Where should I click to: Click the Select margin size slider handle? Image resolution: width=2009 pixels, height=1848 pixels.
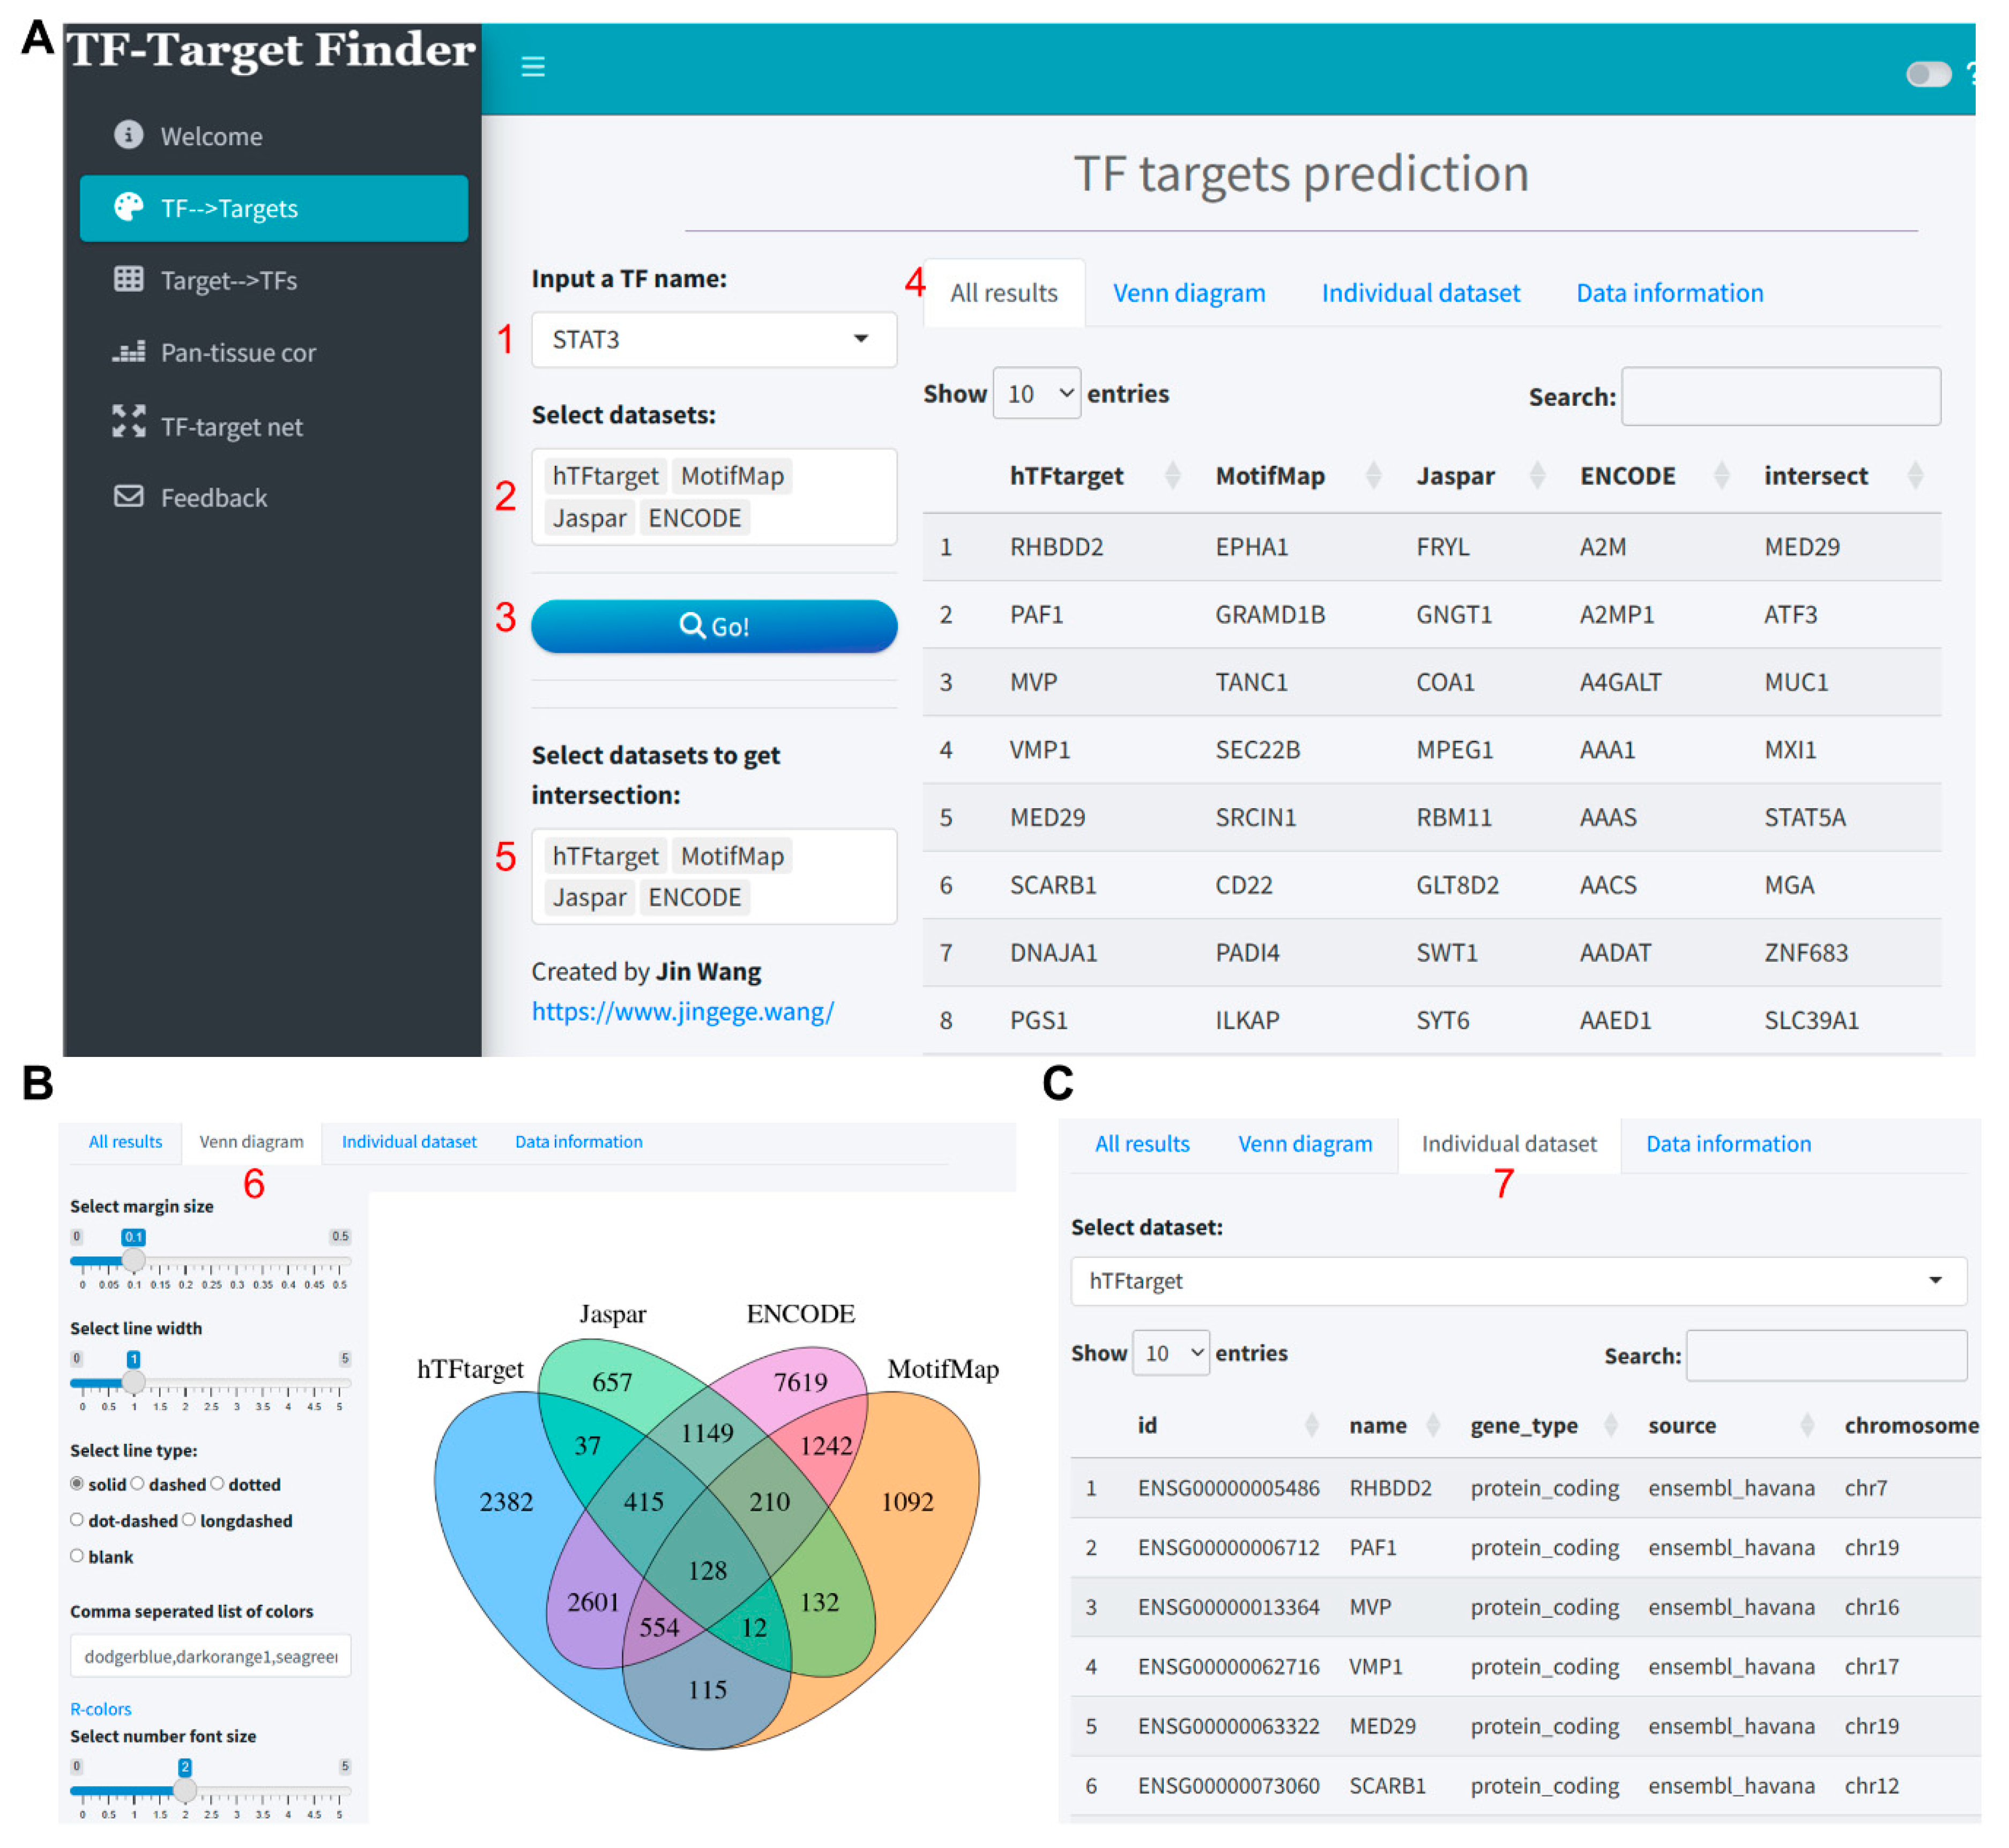pos(133,1260)
